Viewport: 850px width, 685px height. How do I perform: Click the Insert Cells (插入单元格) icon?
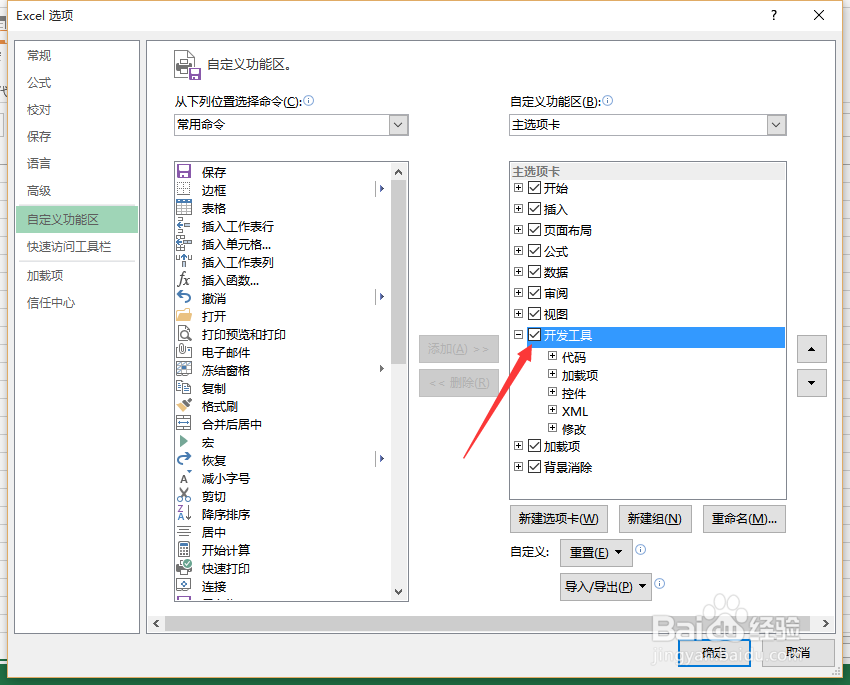click(x=184, y=243)
